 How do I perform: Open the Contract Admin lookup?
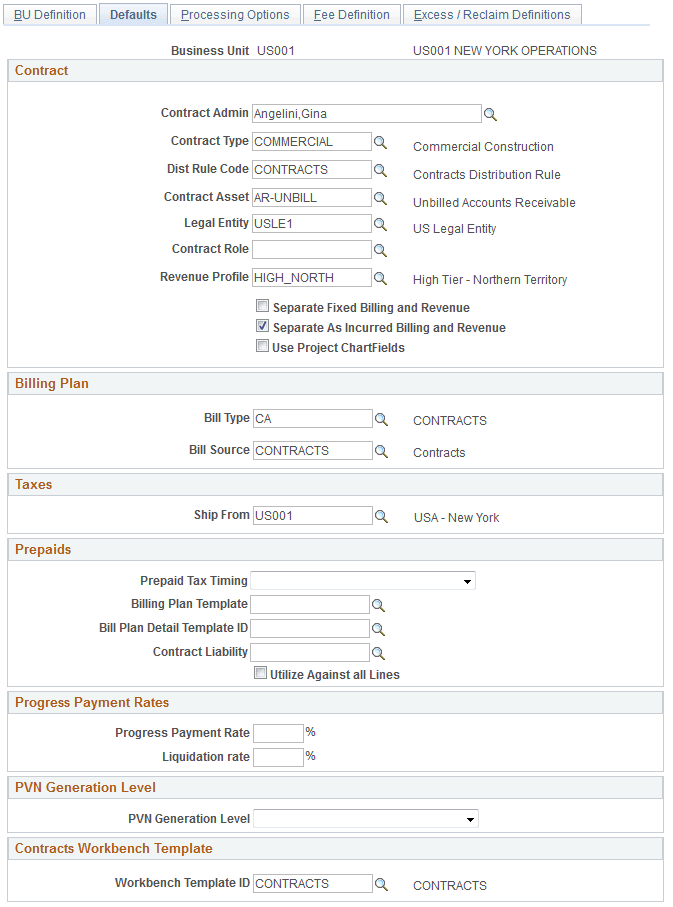tap(490, 113)
